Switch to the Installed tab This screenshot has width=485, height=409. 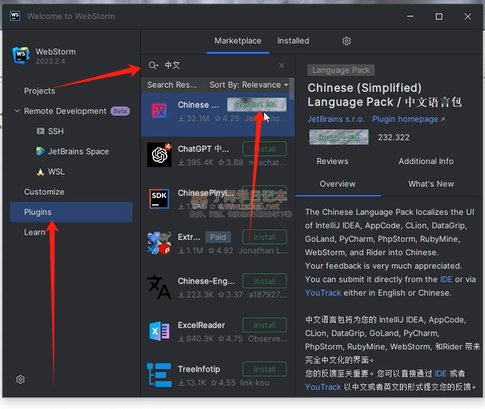tap(293, 41)
